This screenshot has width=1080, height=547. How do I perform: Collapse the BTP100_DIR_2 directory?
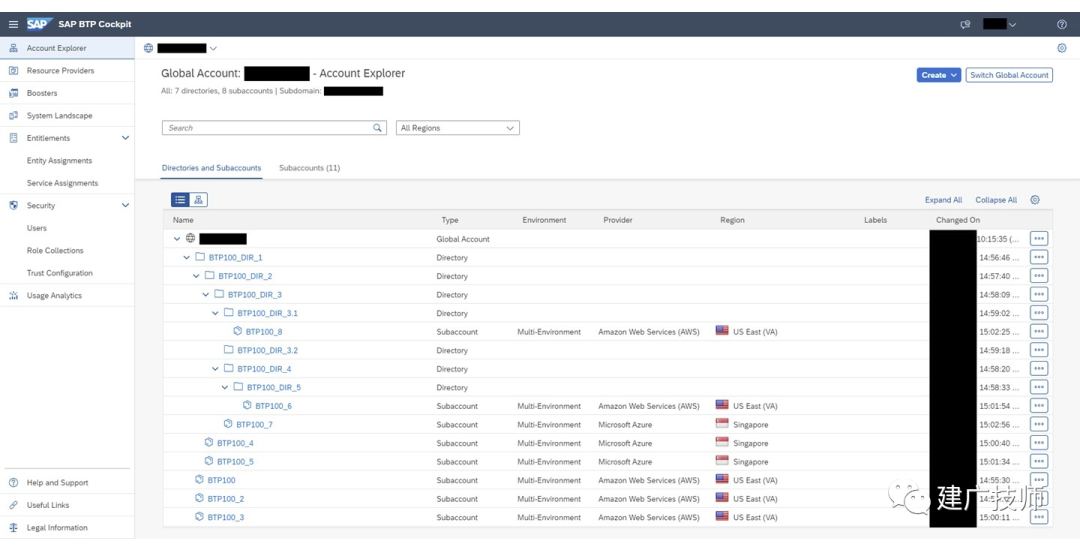click(196, 276)
